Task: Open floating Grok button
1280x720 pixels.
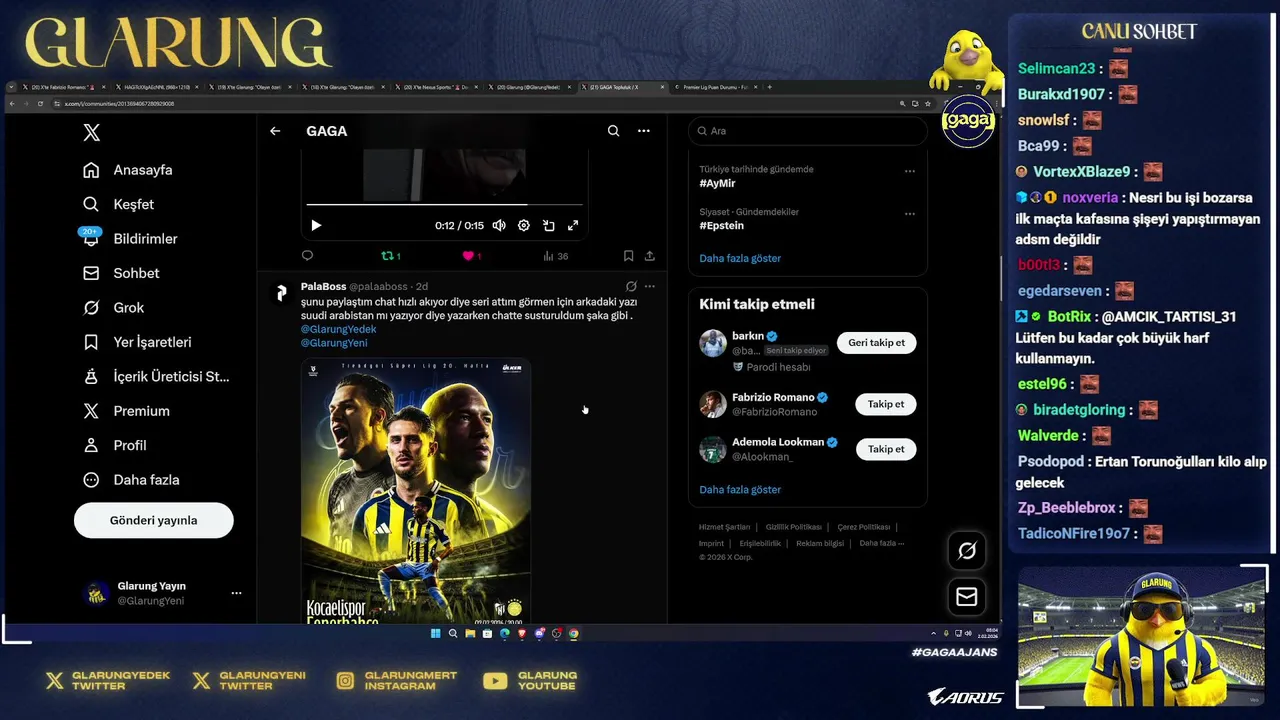Action: (x=967, y=550)
